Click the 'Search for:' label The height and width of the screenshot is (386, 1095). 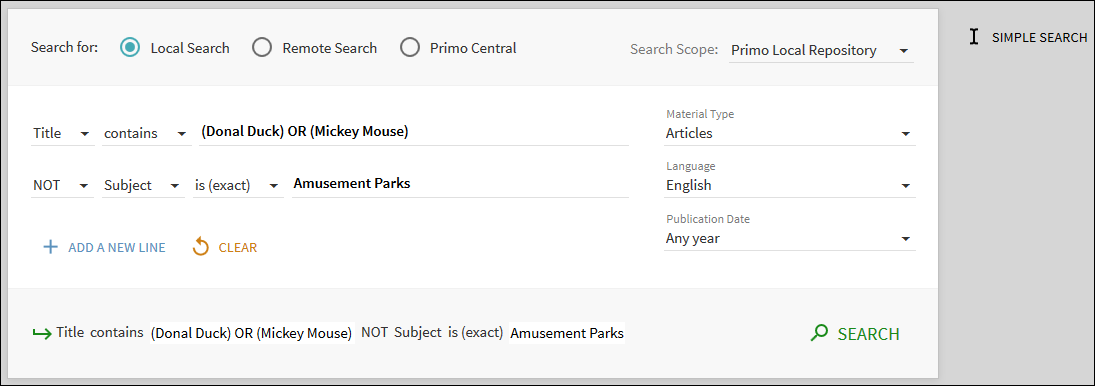click(x=64, y=47)
